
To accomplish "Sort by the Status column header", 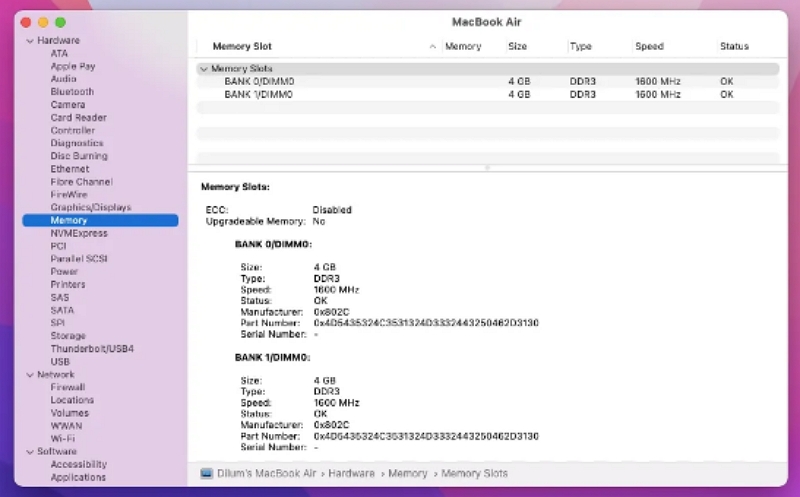I will pyautogui.click(x=734, y=46).
